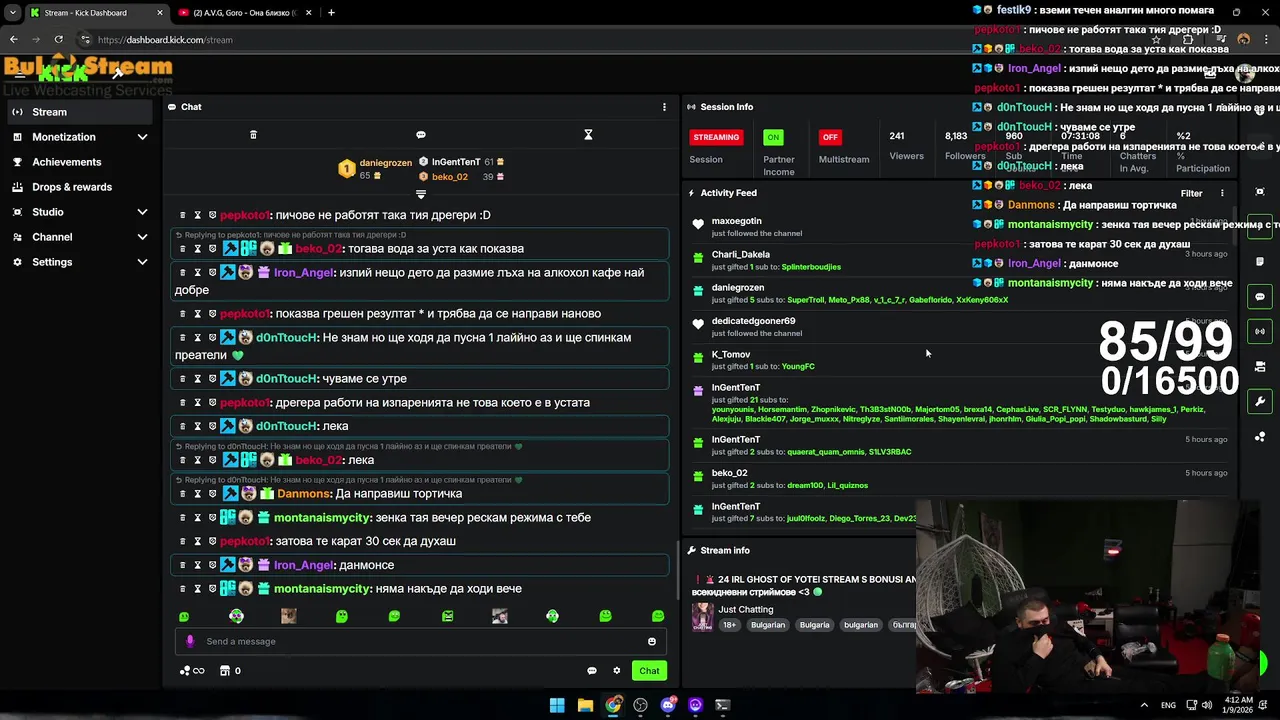
Task: Click YoungFC recipient name
Action: 798,367
